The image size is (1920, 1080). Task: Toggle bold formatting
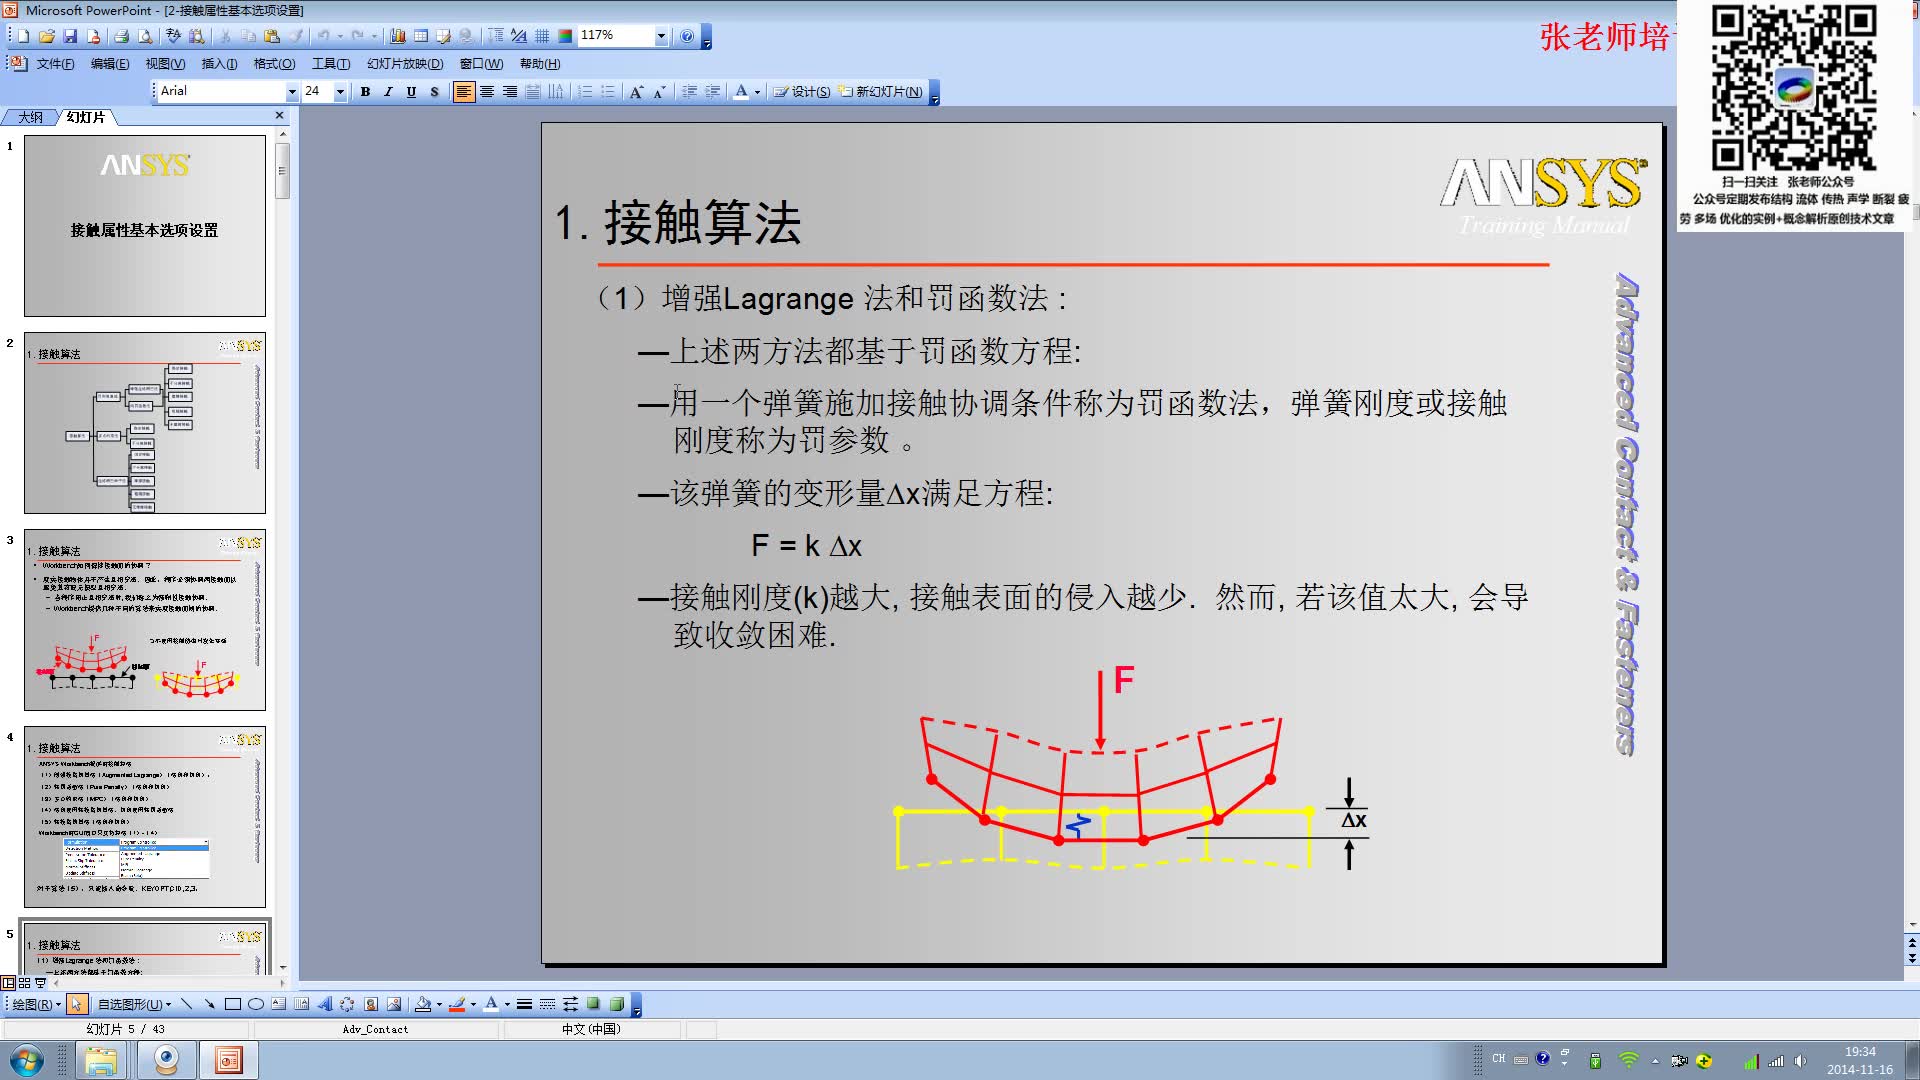[365, 91]
